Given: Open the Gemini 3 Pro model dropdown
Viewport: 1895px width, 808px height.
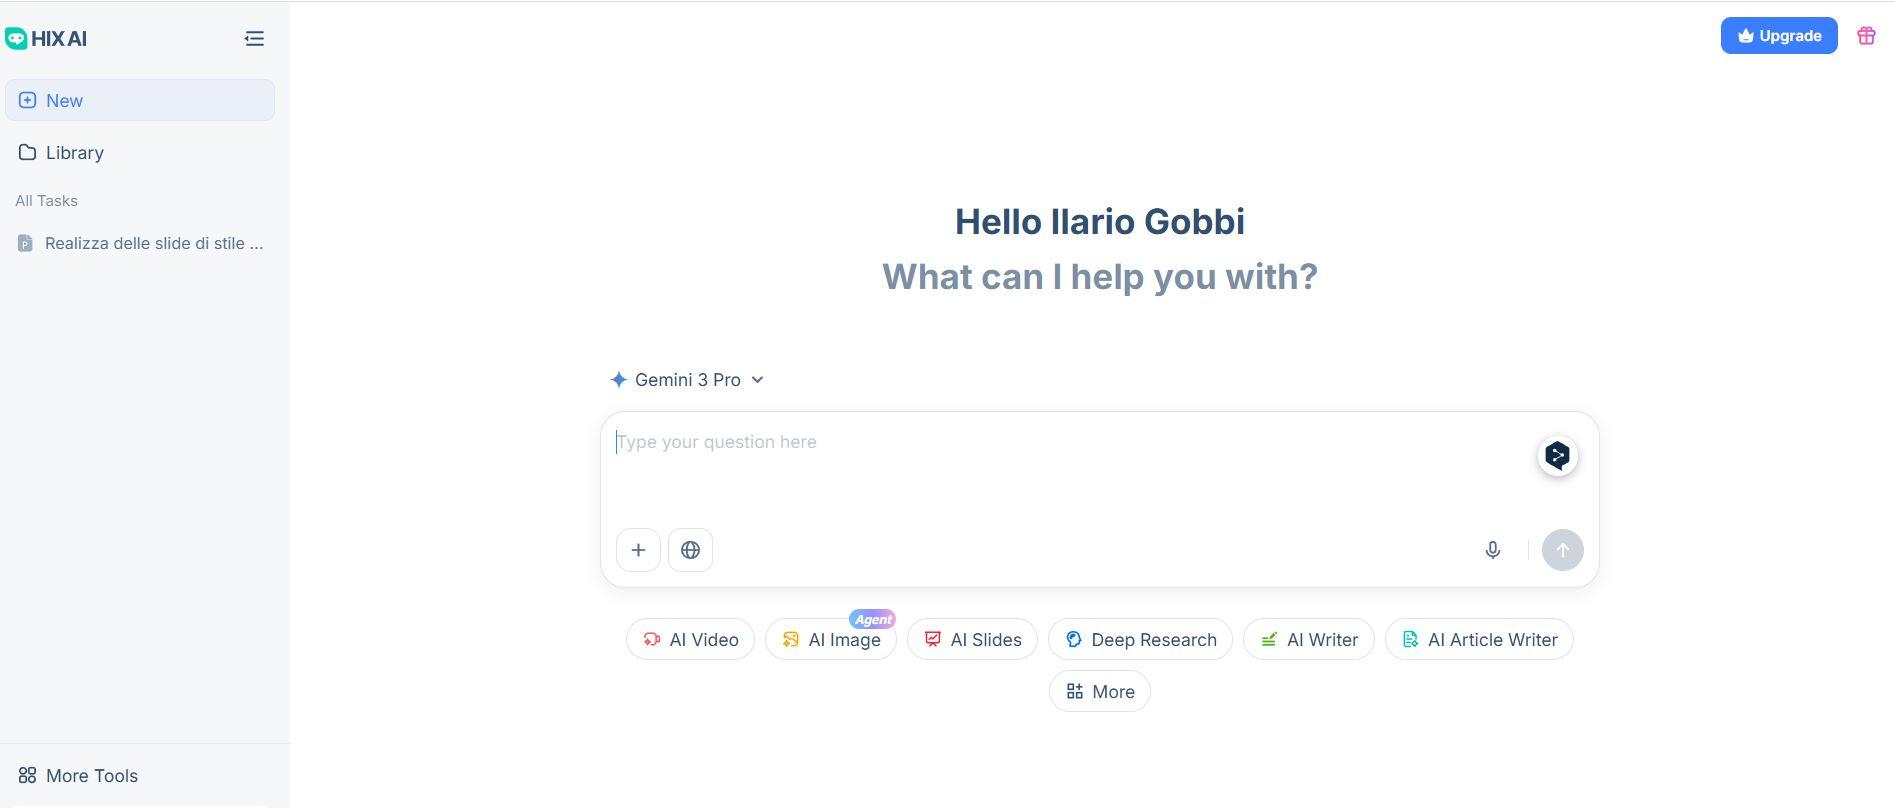Looking at the screenshot, I should coord(687,380).
